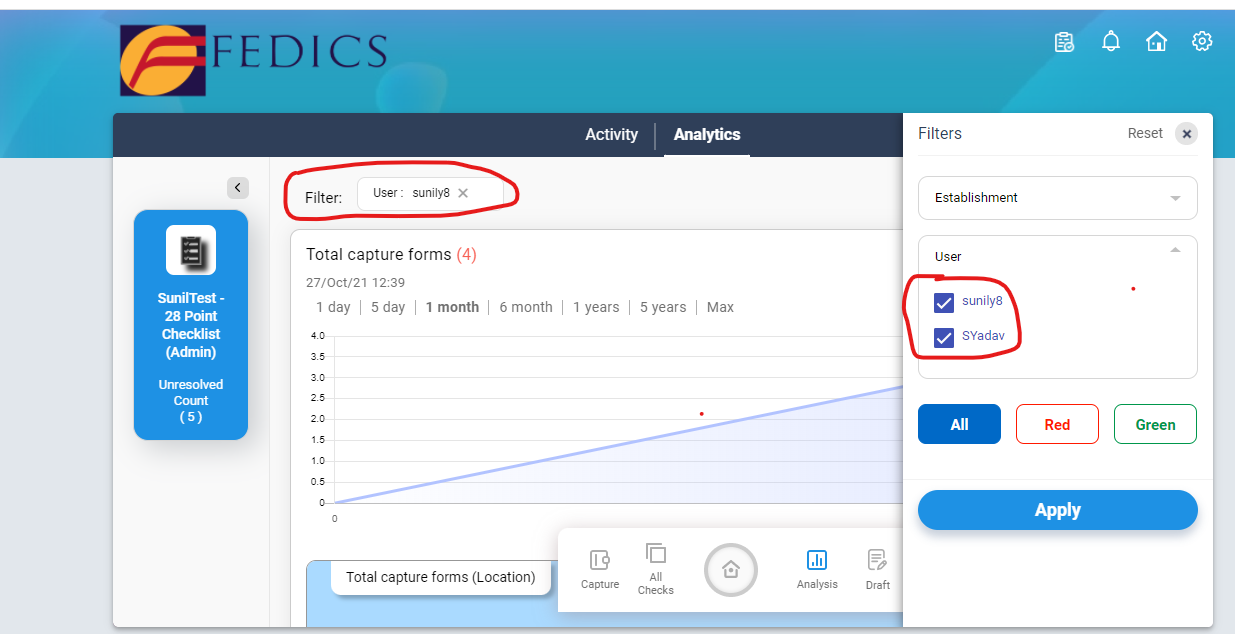Collapse the left sidebar with chevron
This screenshot has width=1235, height=634.
(x=237, y=187)
